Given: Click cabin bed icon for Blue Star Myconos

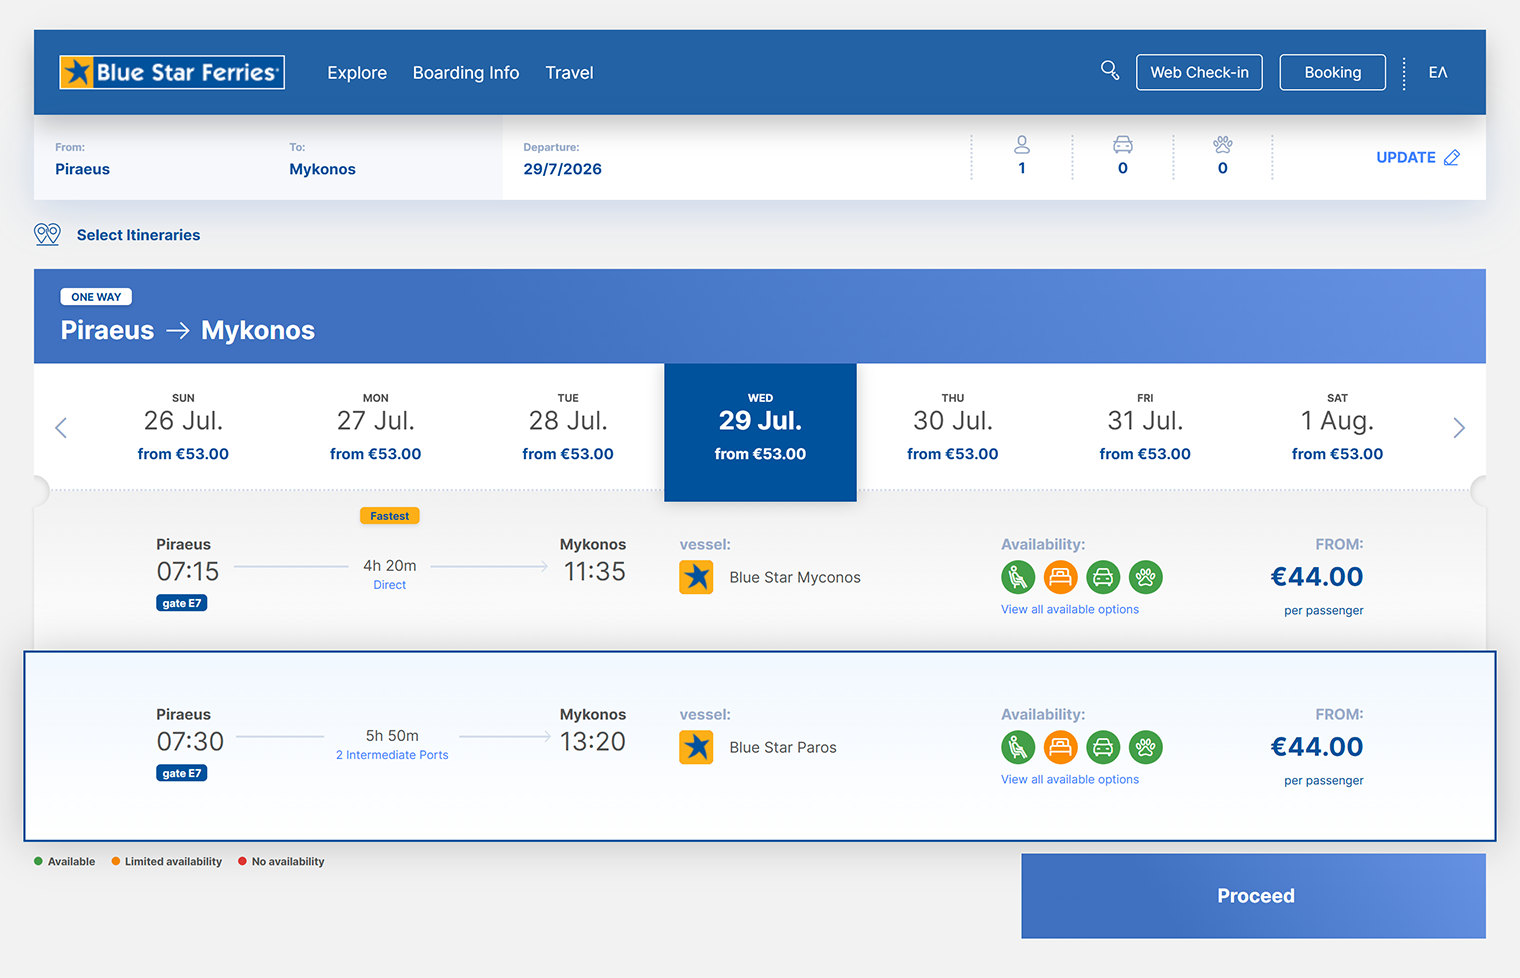Looking at the screenshot, I should point(1060,577).
